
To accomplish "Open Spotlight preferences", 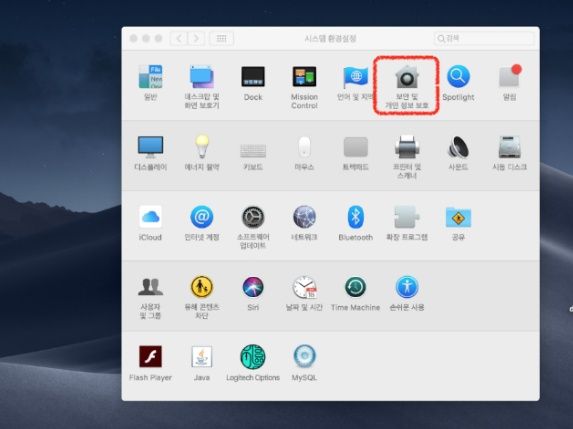I will click(458, 76).
